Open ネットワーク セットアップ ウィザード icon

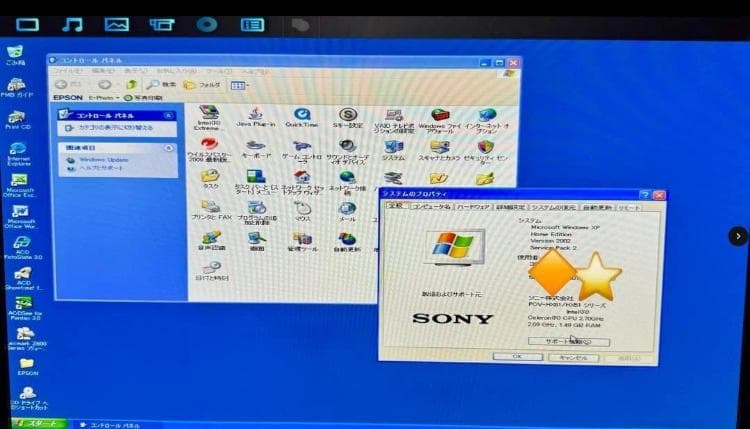[302, 182]
